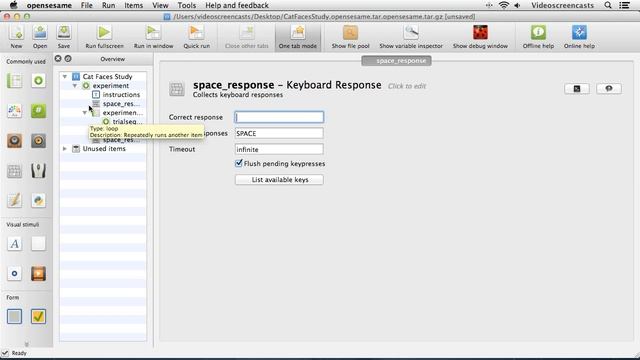Select first space_res... item under experiment

121,104
